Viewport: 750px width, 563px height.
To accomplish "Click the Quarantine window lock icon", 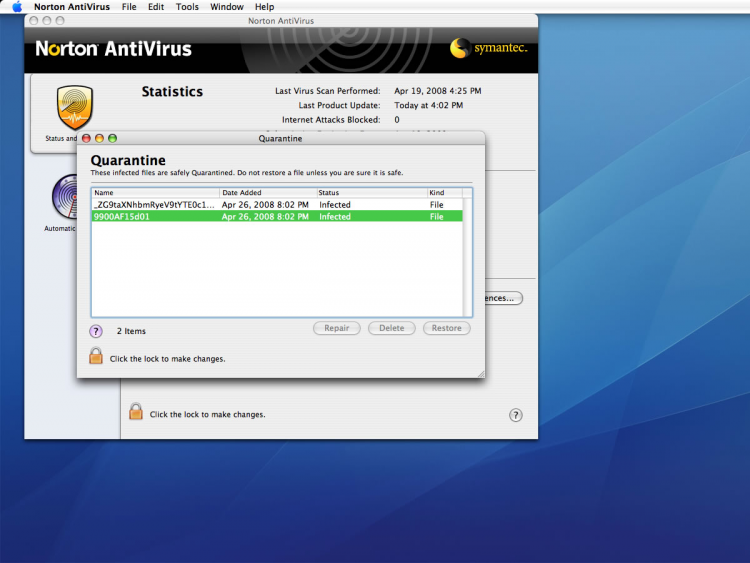I will pos(96,356).
